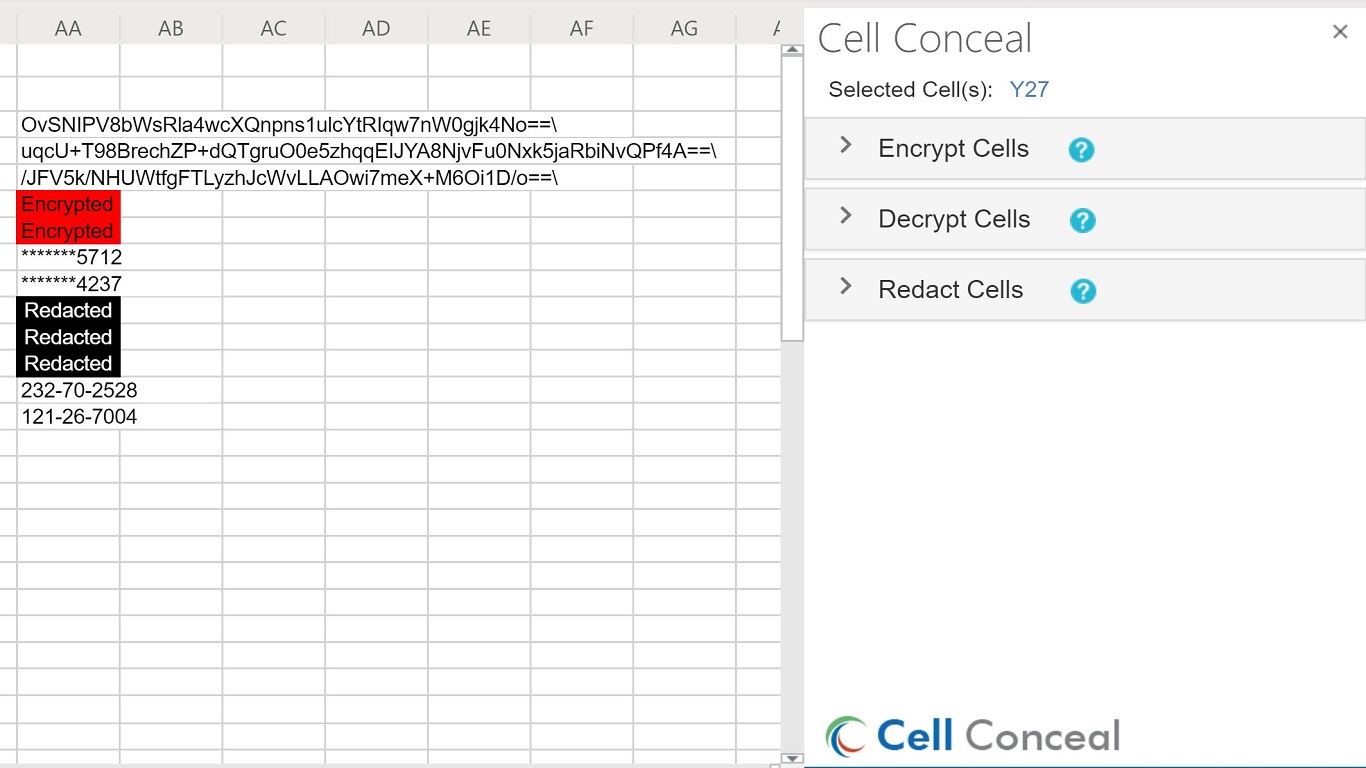Select the cell containing 232-70-2528
This screenshot has height=768, width=1366.
[68, 390]
